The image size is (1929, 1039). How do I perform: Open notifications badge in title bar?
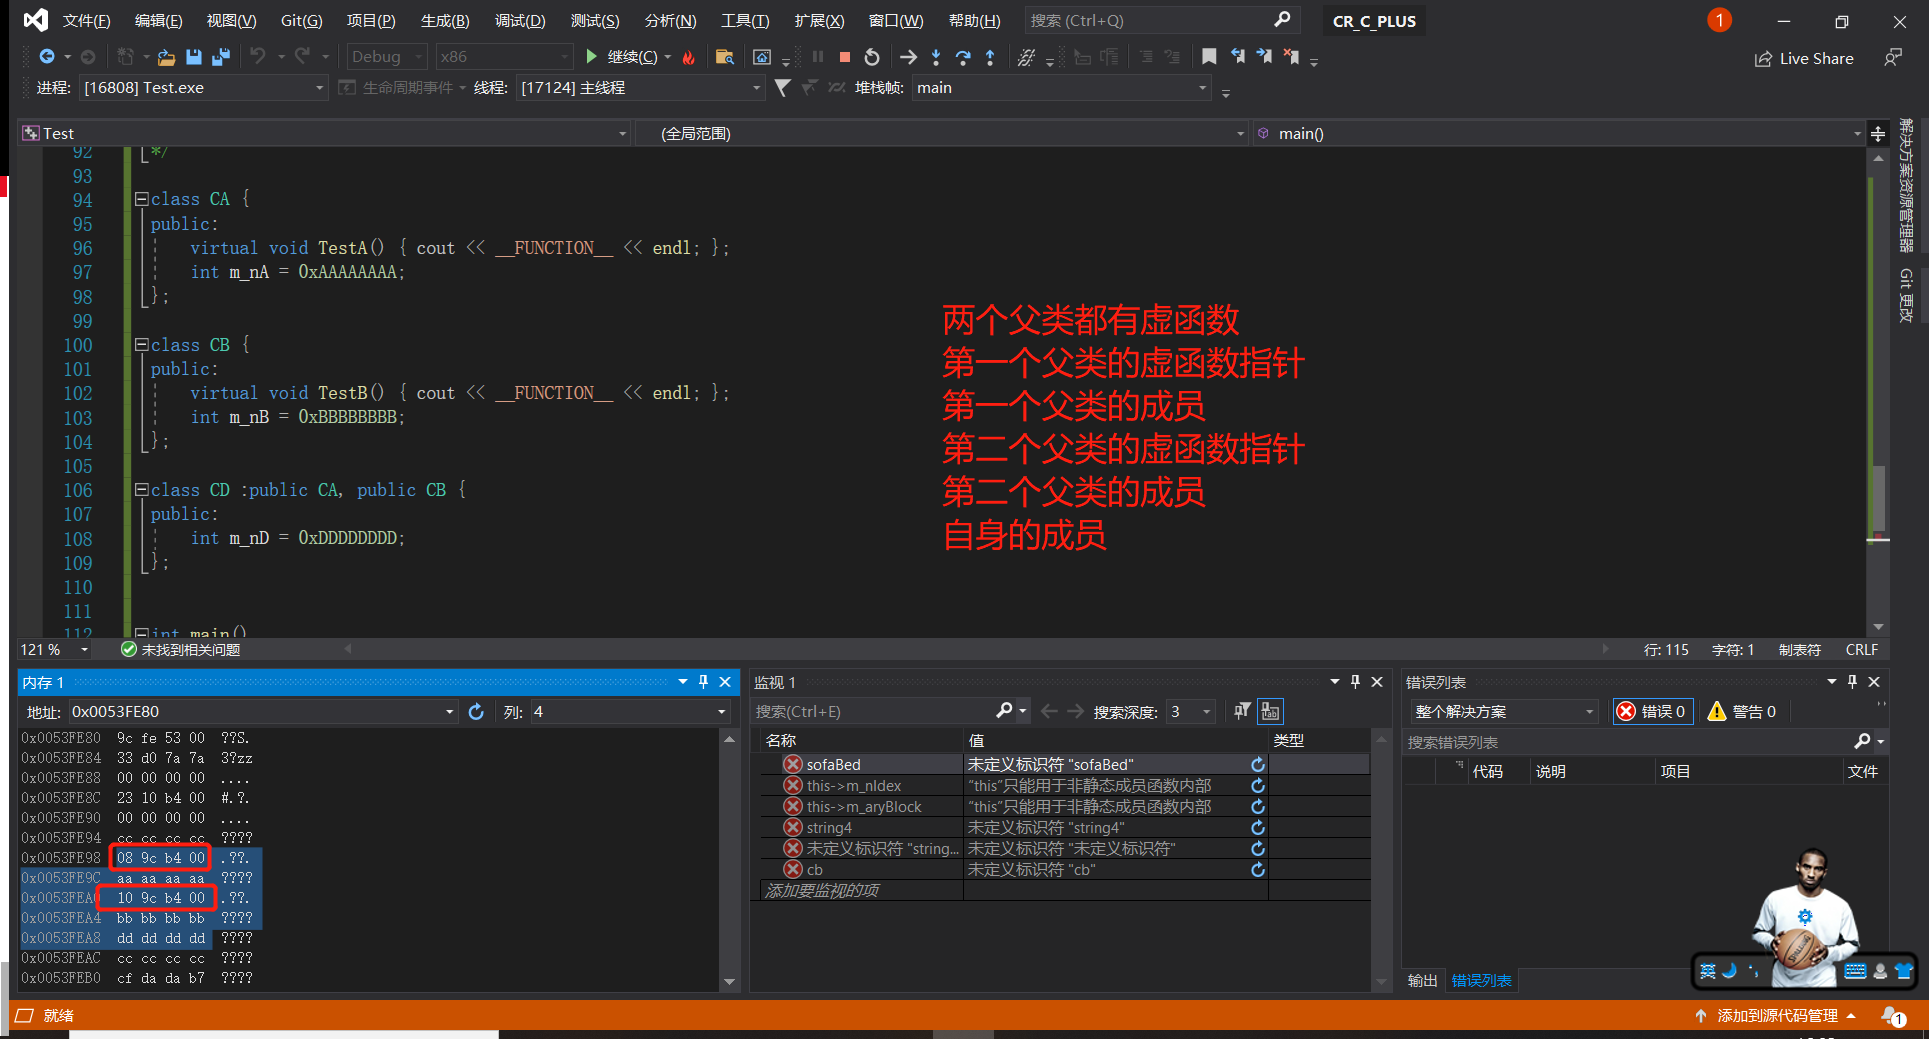(1719, 20)
